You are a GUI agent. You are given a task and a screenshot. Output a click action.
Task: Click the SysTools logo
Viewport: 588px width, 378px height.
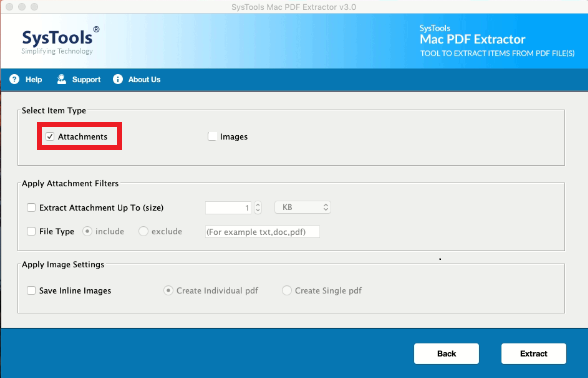pyautogui.click(x=60, y=40)
